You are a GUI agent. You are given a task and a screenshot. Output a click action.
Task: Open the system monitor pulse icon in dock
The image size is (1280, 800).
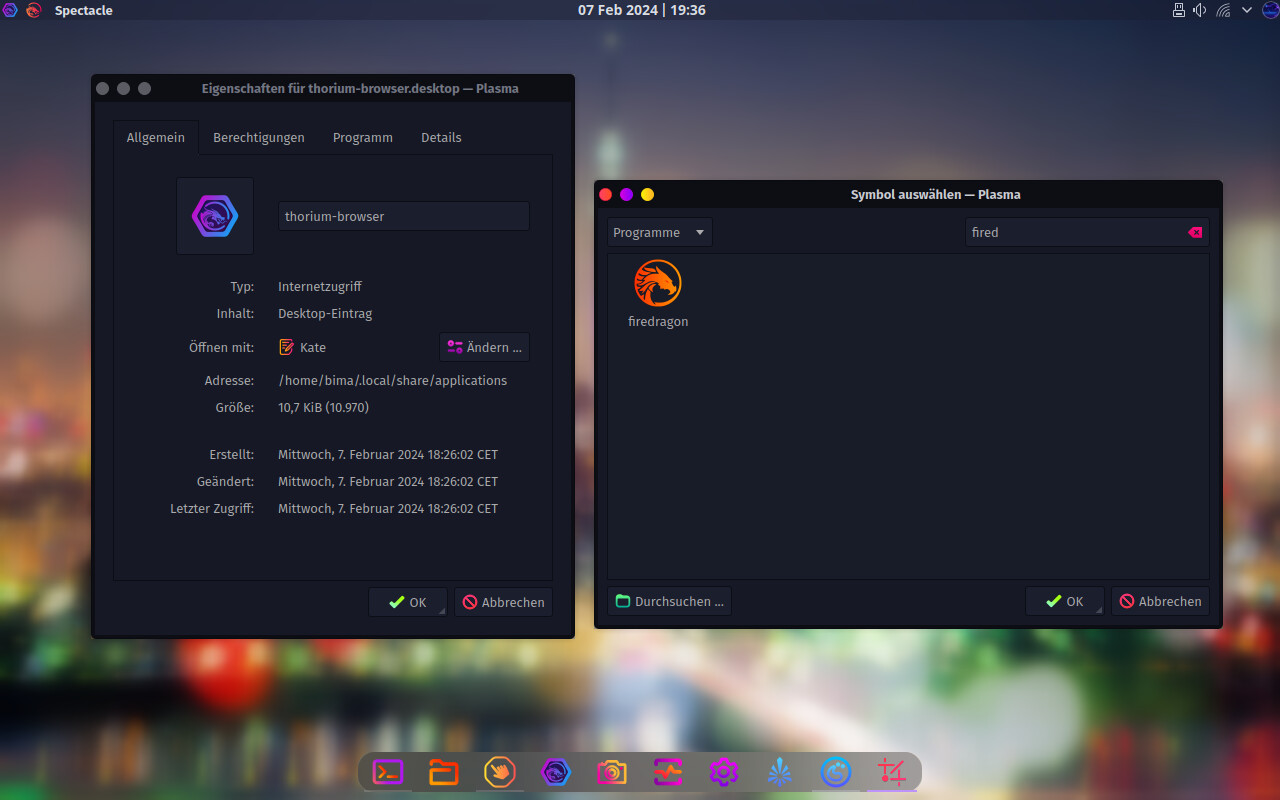(x=668, y=772)
